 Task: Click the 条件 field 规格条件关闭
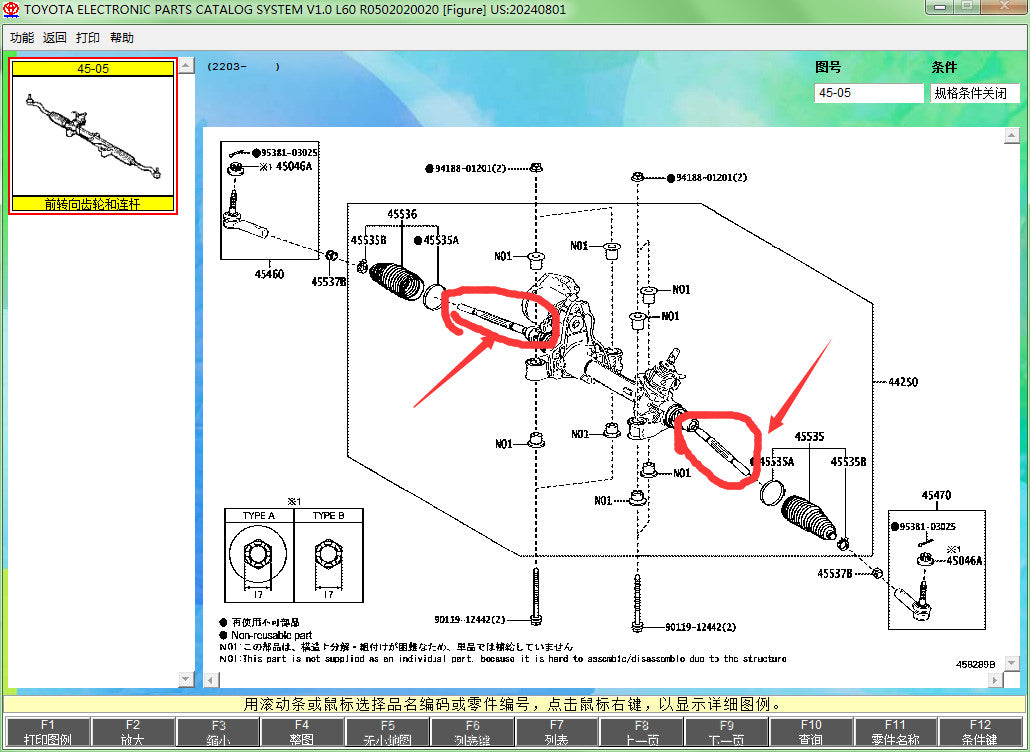974,93
